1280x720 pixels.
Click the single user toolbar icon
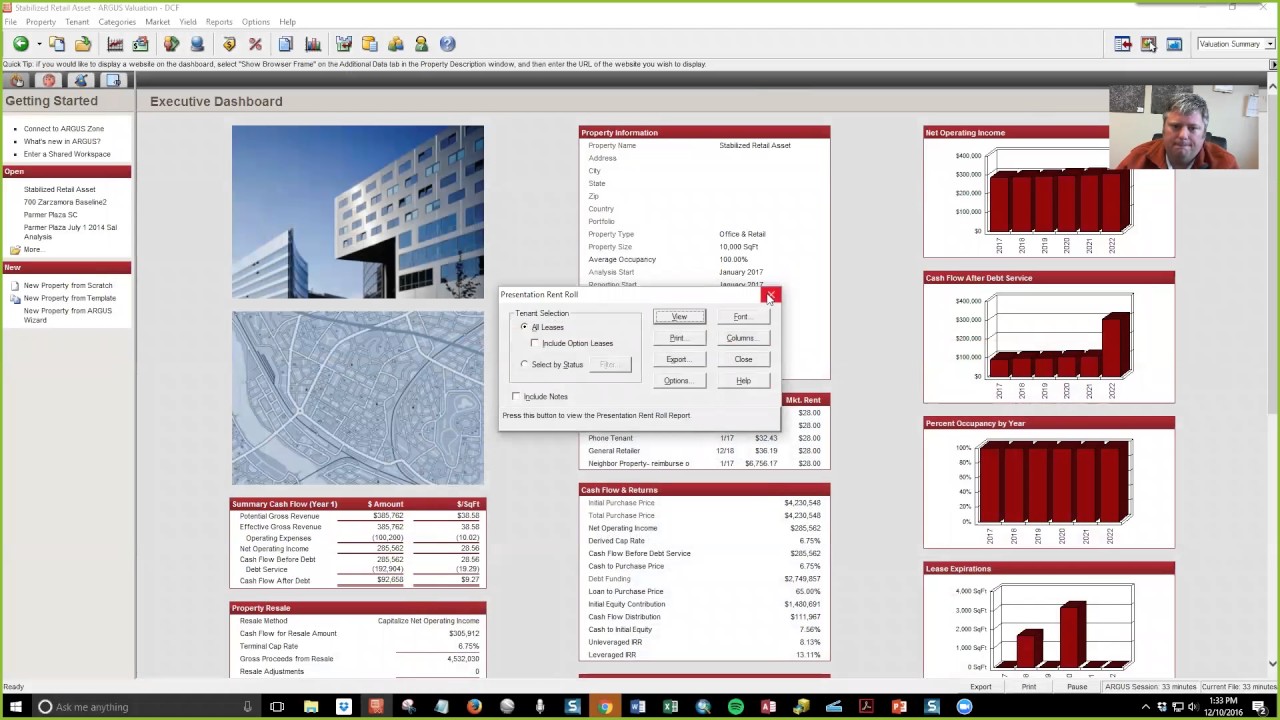[x=421, y=44]
